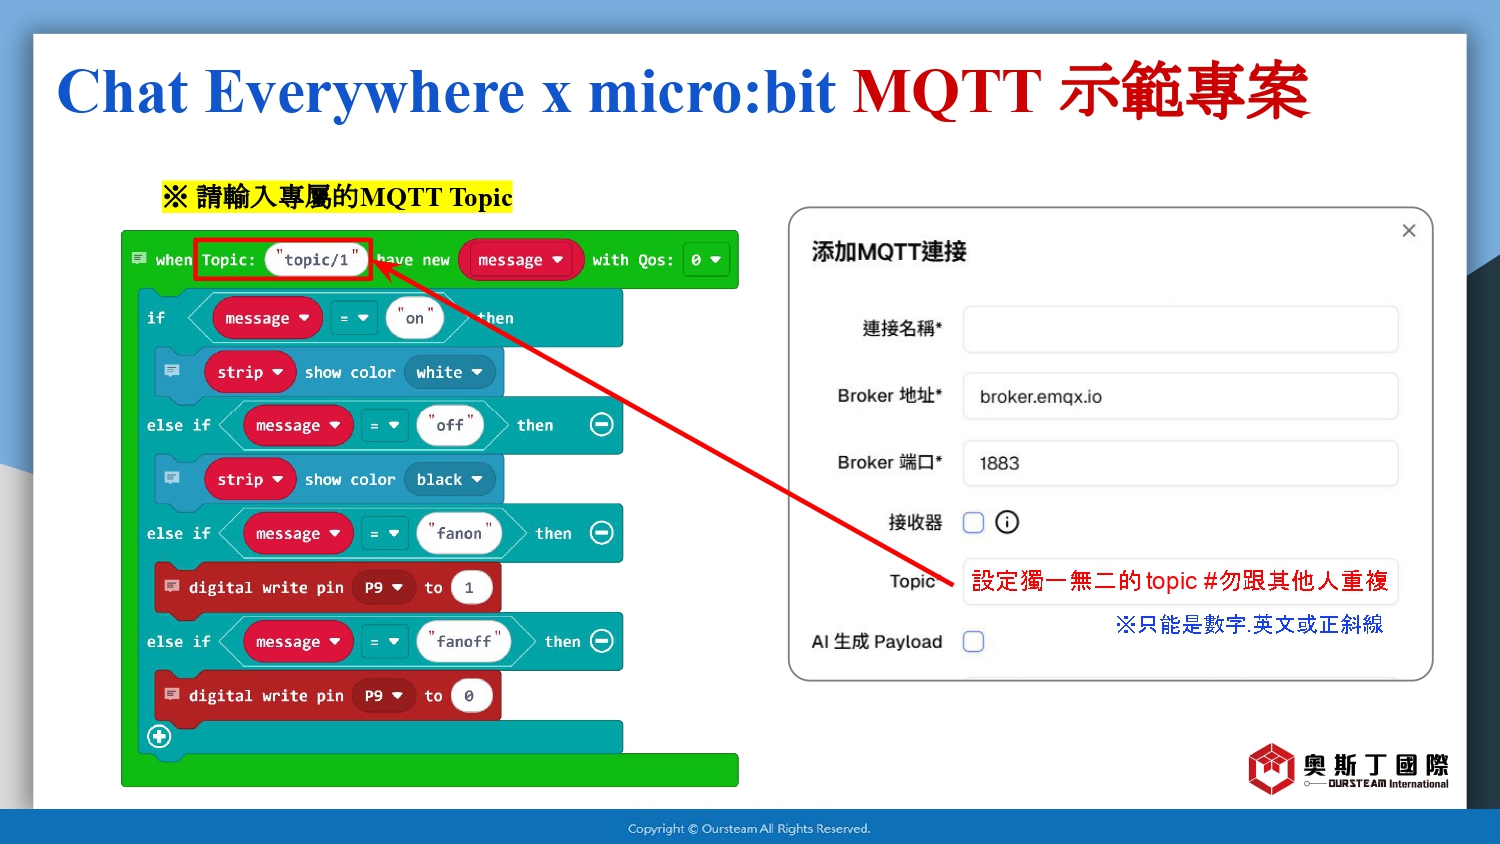1500x844 pixels.
Task: Click the Oursteam International logo
Action: click(x=1347, y=769)
